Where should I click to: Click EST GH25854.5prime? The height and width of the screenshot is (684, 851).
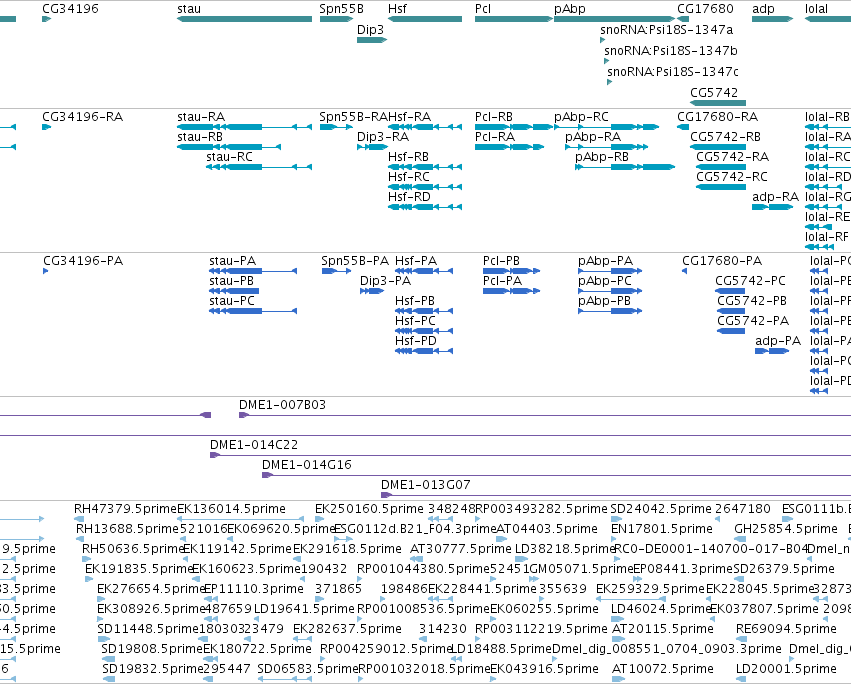786,529
